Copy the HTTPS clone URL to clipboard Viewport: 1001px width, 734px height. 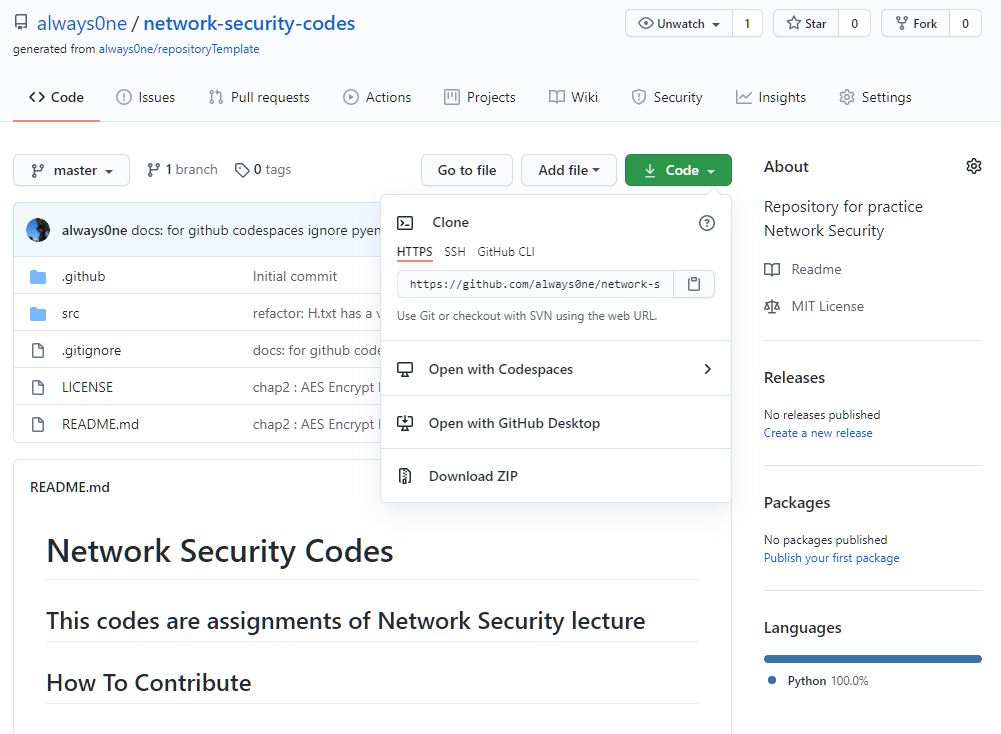[x=694, y=284]
